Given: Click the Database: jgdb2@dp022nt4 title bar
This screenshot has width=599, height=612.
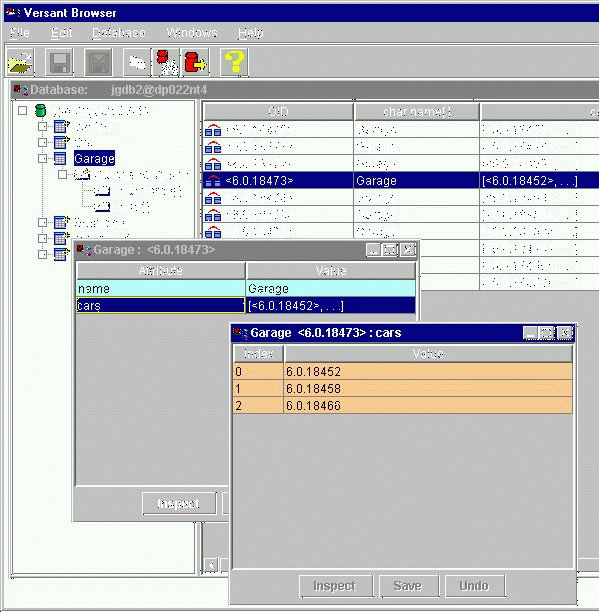Looking at the screenshot, I should point(304,90).
